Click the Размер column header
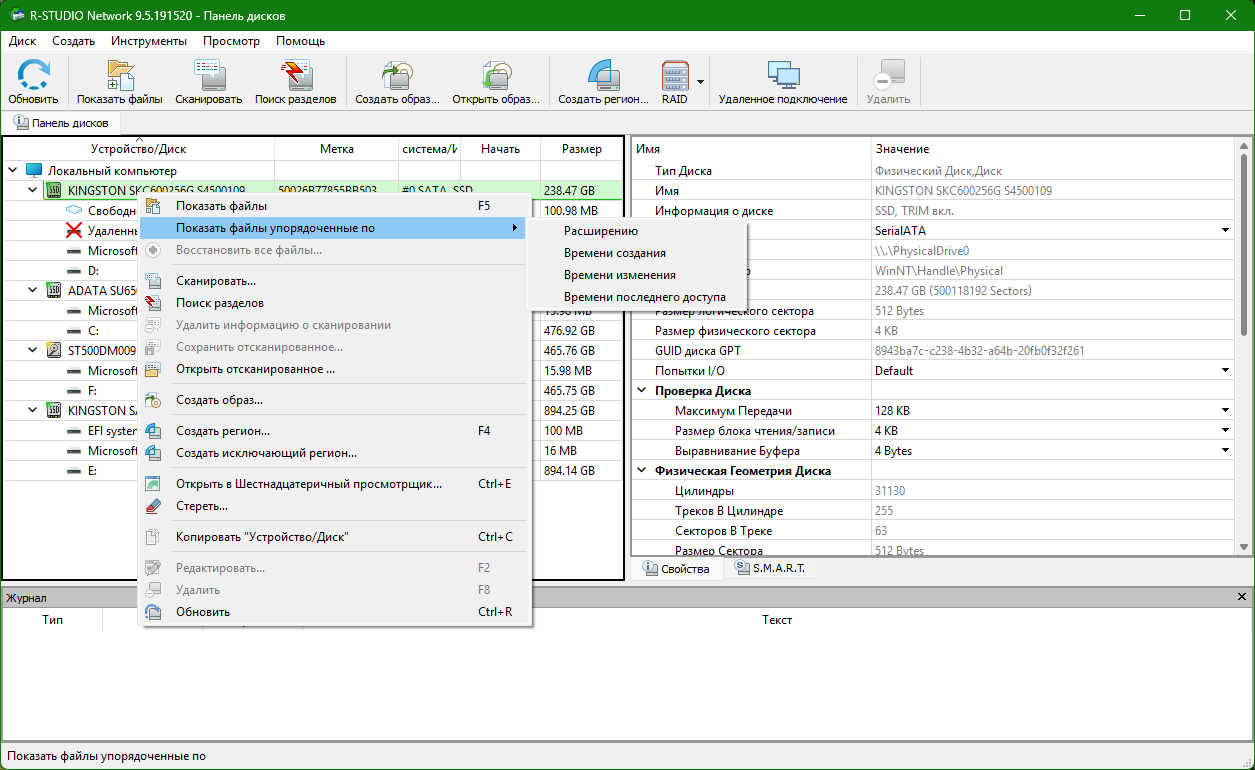Screen dimensions: 1255x770 [581, 149]
